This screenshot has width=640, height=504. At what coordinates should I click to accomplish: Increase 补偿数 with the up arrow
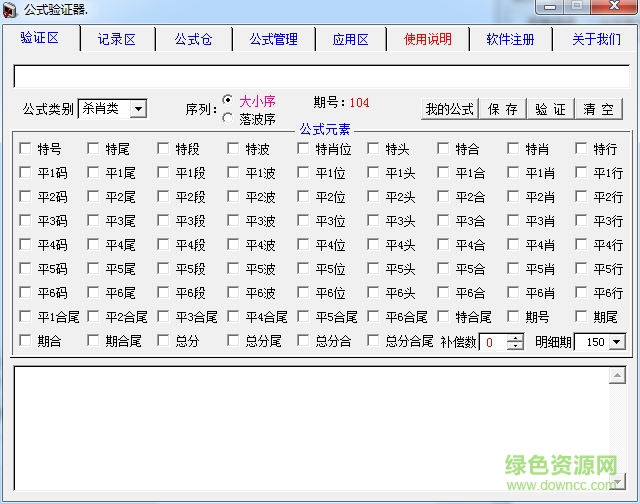coord(516,338)
